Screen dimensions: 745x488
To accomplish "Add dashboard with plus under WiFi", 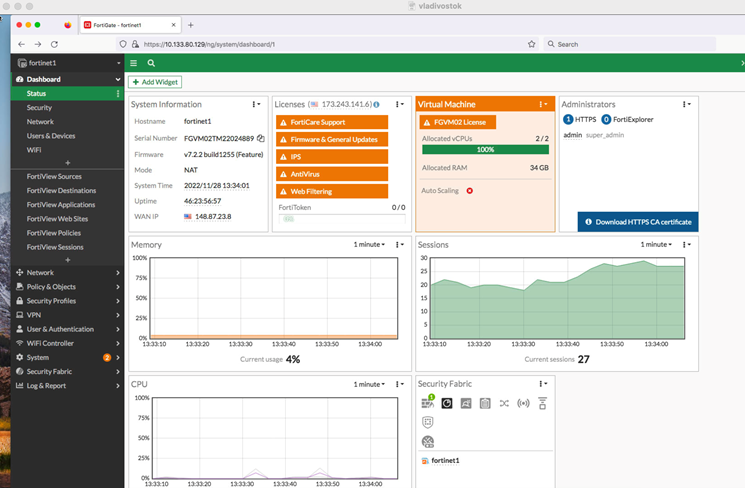I will (67, 163).
